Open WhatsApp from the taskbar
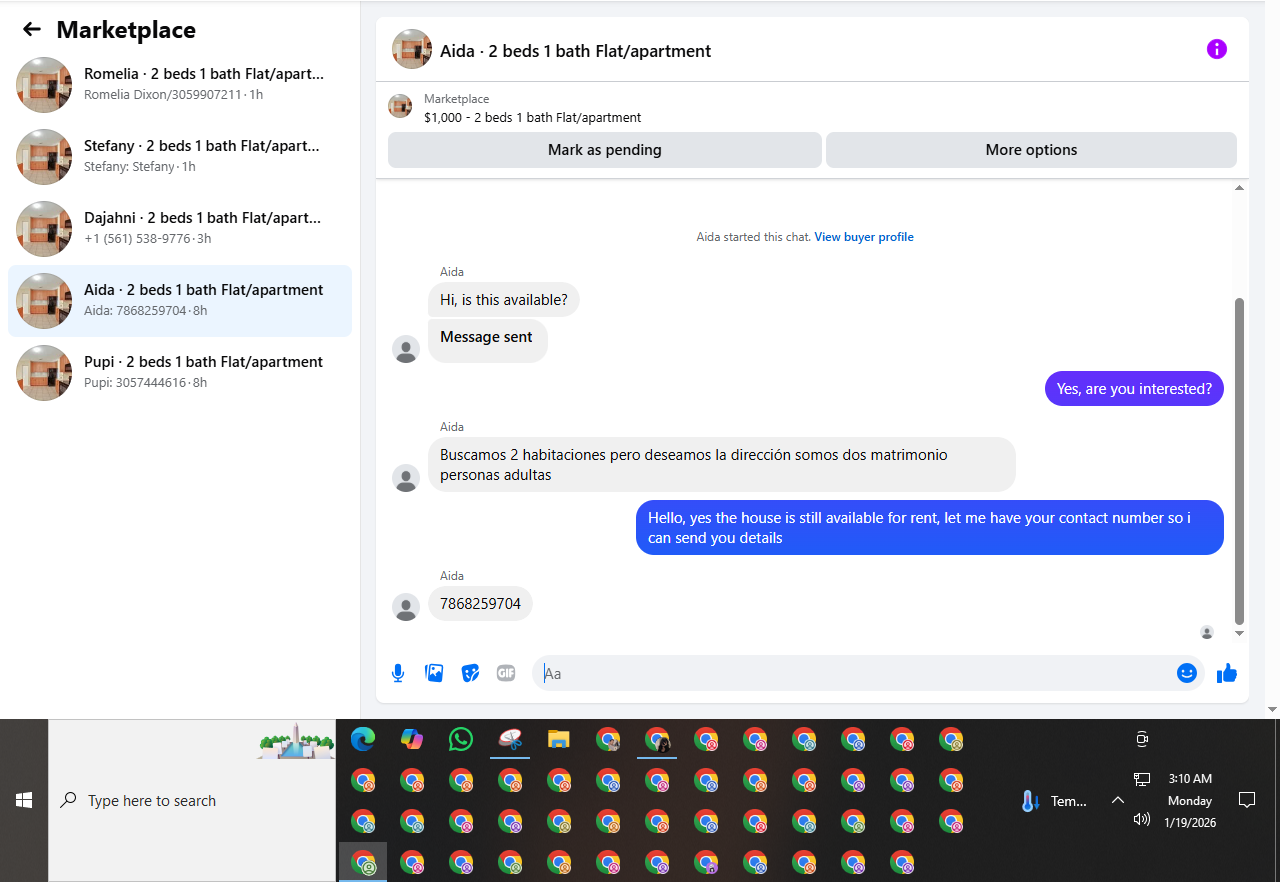Image resolution: width=1280 pixels, height=882 pixels. point(461,740)
